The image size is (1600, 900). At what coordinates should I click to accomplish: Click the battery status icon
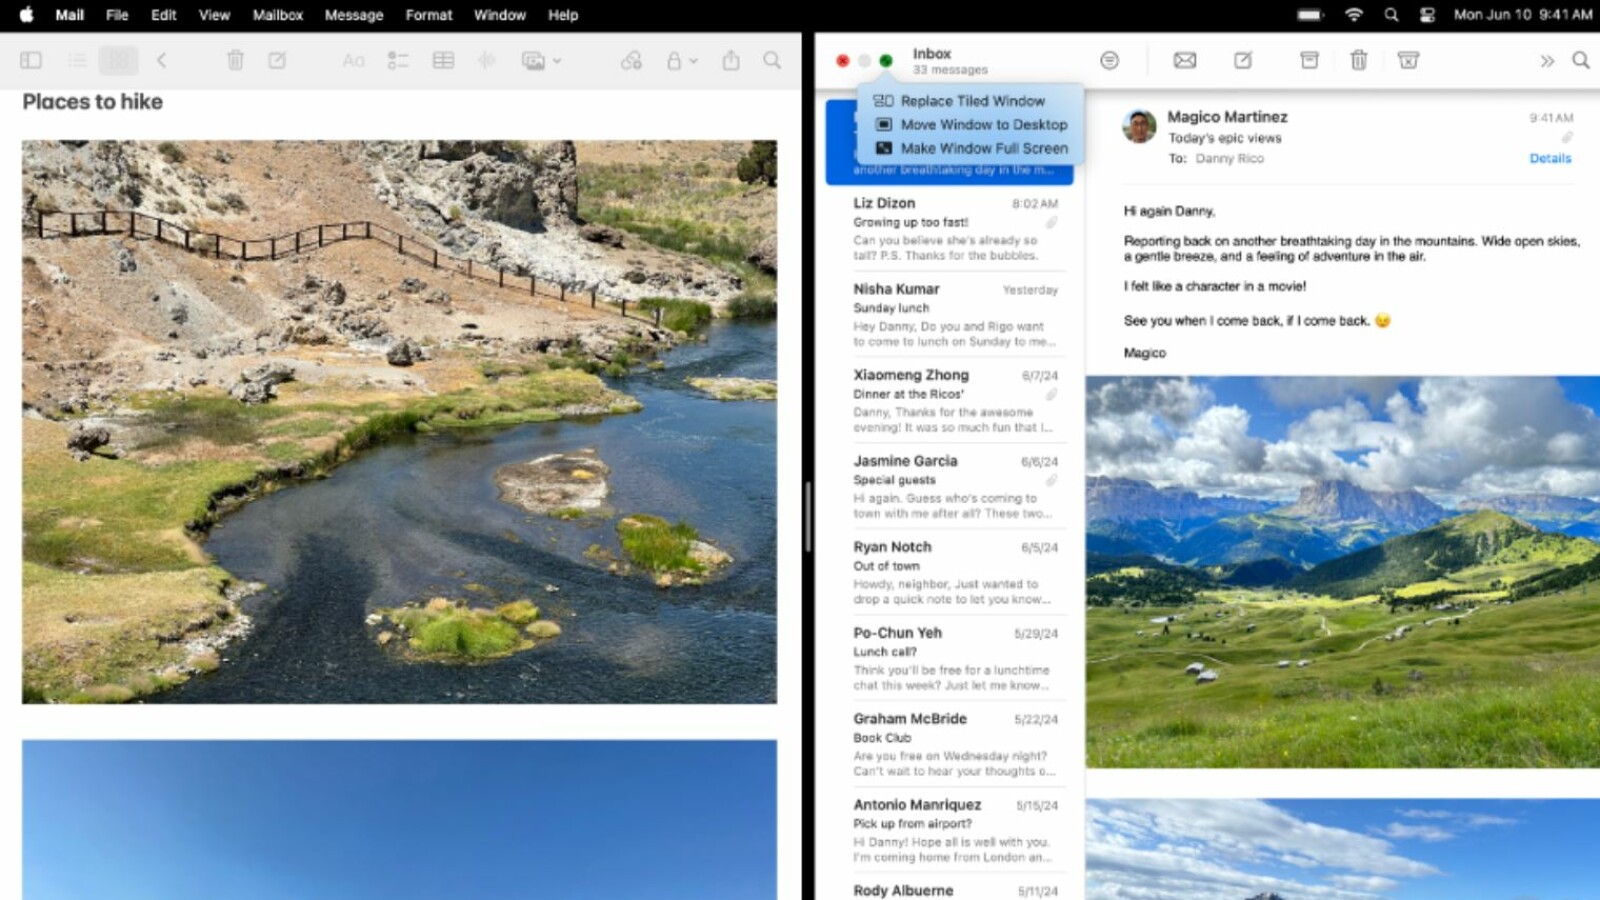point(1310,15)
